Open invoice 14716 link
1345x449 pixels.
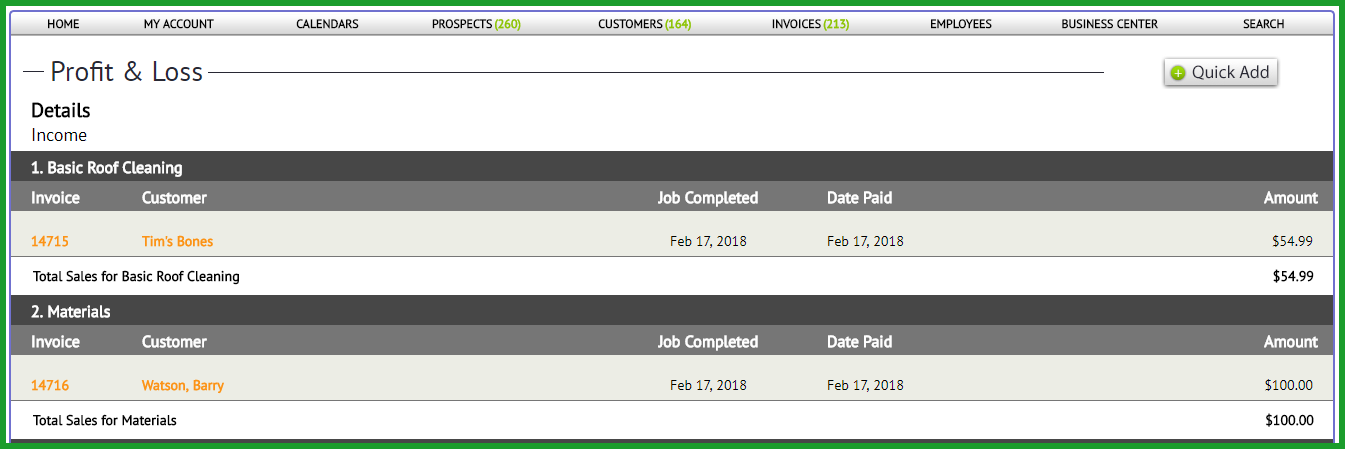coord(50,385)
